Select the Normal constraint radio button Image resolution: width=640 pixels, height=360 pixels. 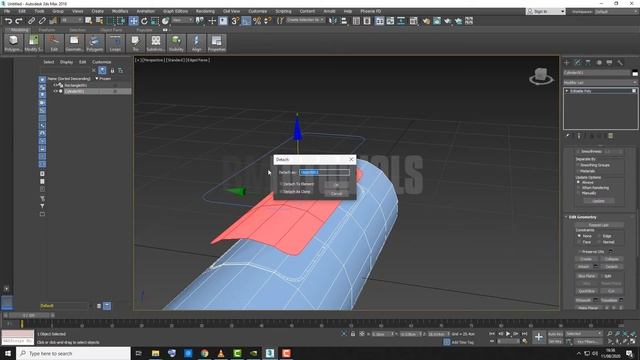[600, 242]
